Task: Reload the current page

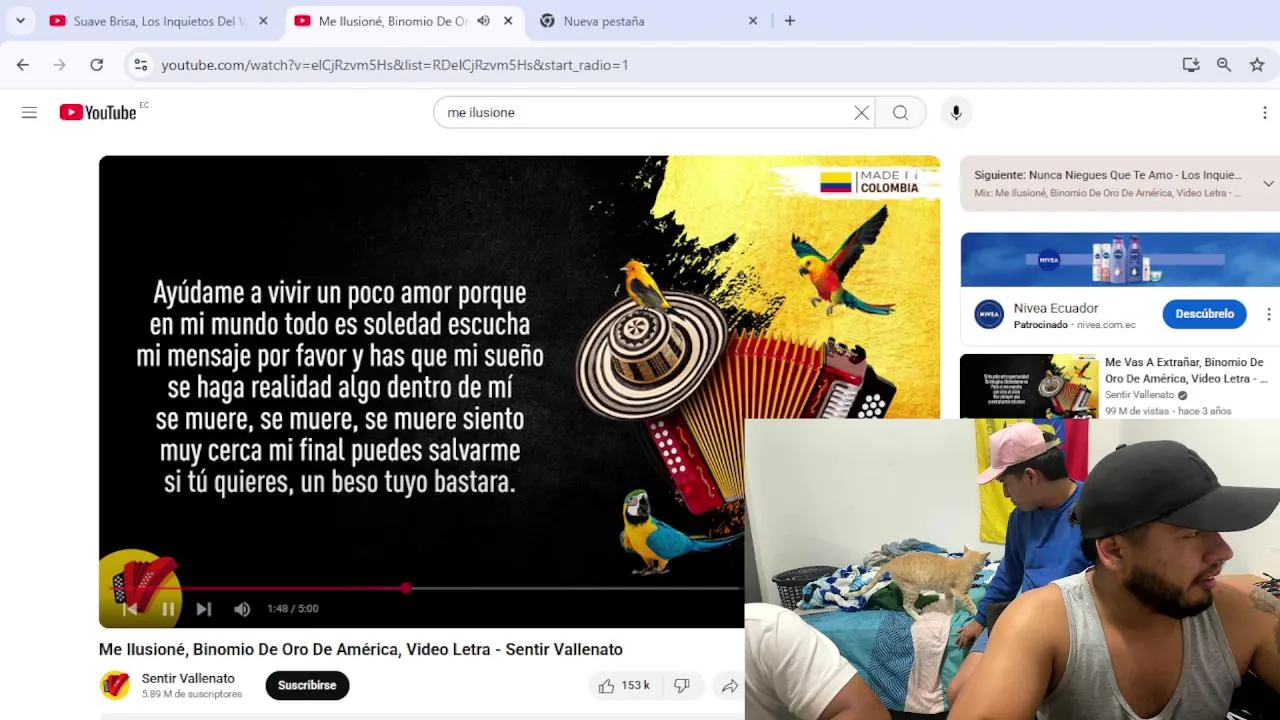Action: coord(97,65)
